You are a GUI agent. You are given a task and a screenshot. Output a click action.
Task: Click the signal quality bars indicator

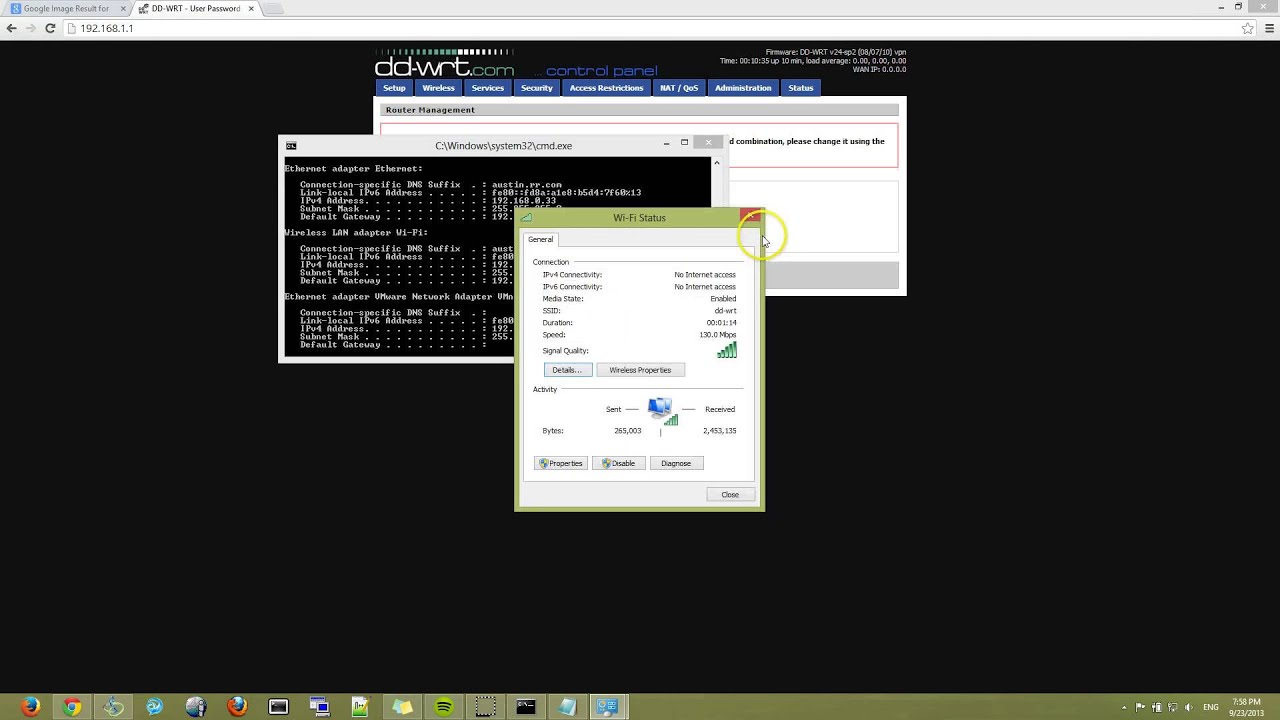coord(727,350)
